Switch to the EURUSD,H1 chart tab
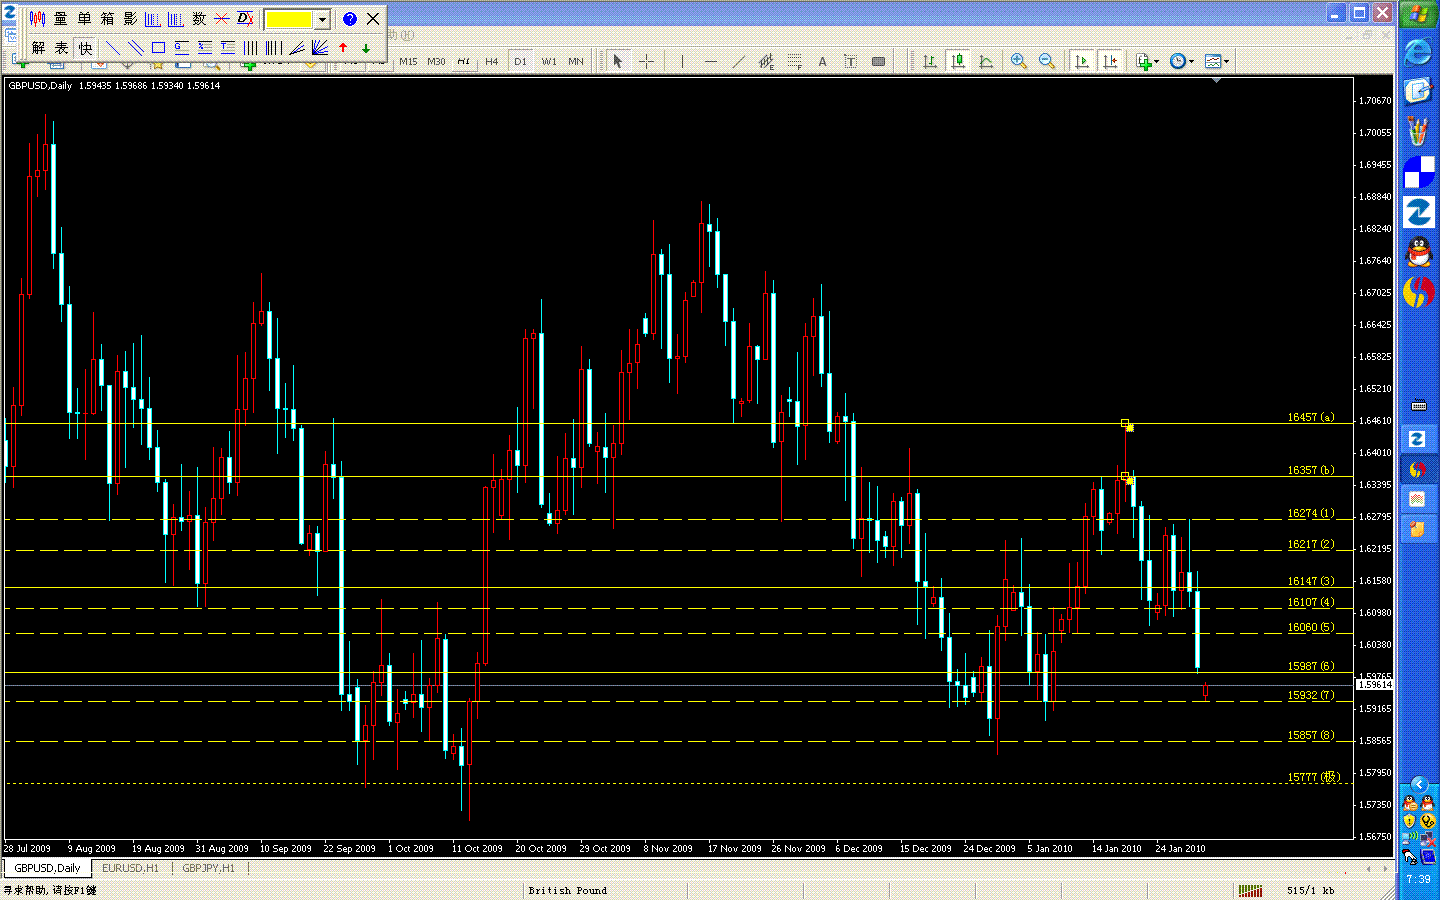Screen dimensions: 1440x900 click(130, 868)
